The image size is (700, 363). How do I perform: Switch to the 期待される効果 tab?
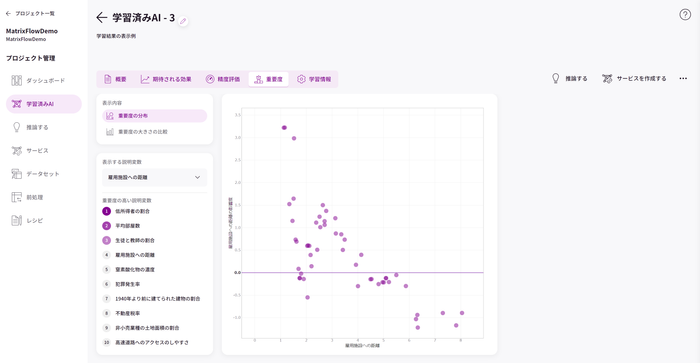tap(166, 79)
